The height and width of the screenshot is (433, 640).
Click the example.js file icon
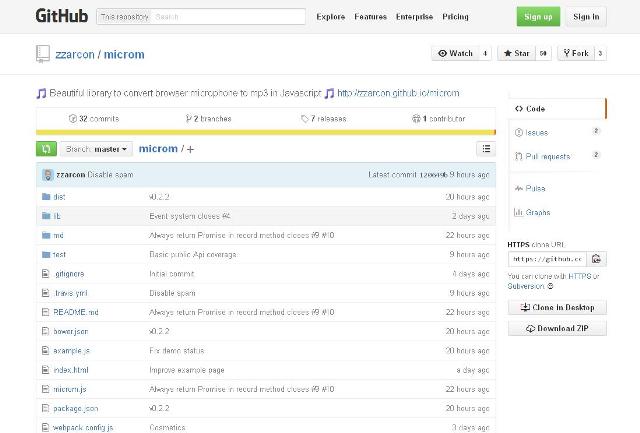coord(46,351)
